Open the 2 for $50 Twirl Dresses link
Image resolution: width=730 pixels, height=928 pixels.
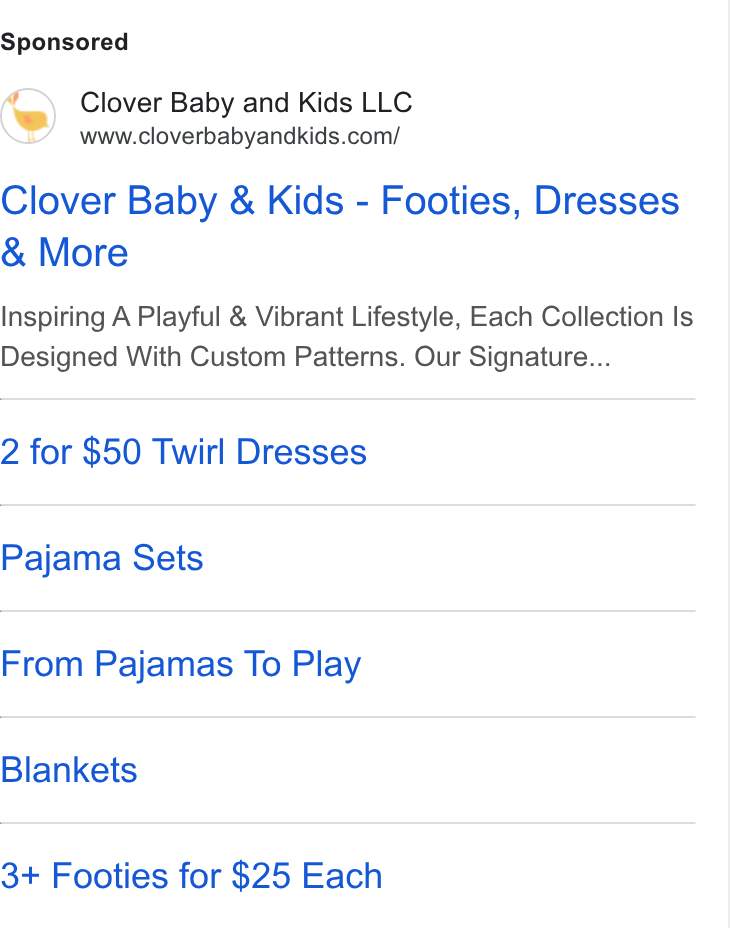184,452
